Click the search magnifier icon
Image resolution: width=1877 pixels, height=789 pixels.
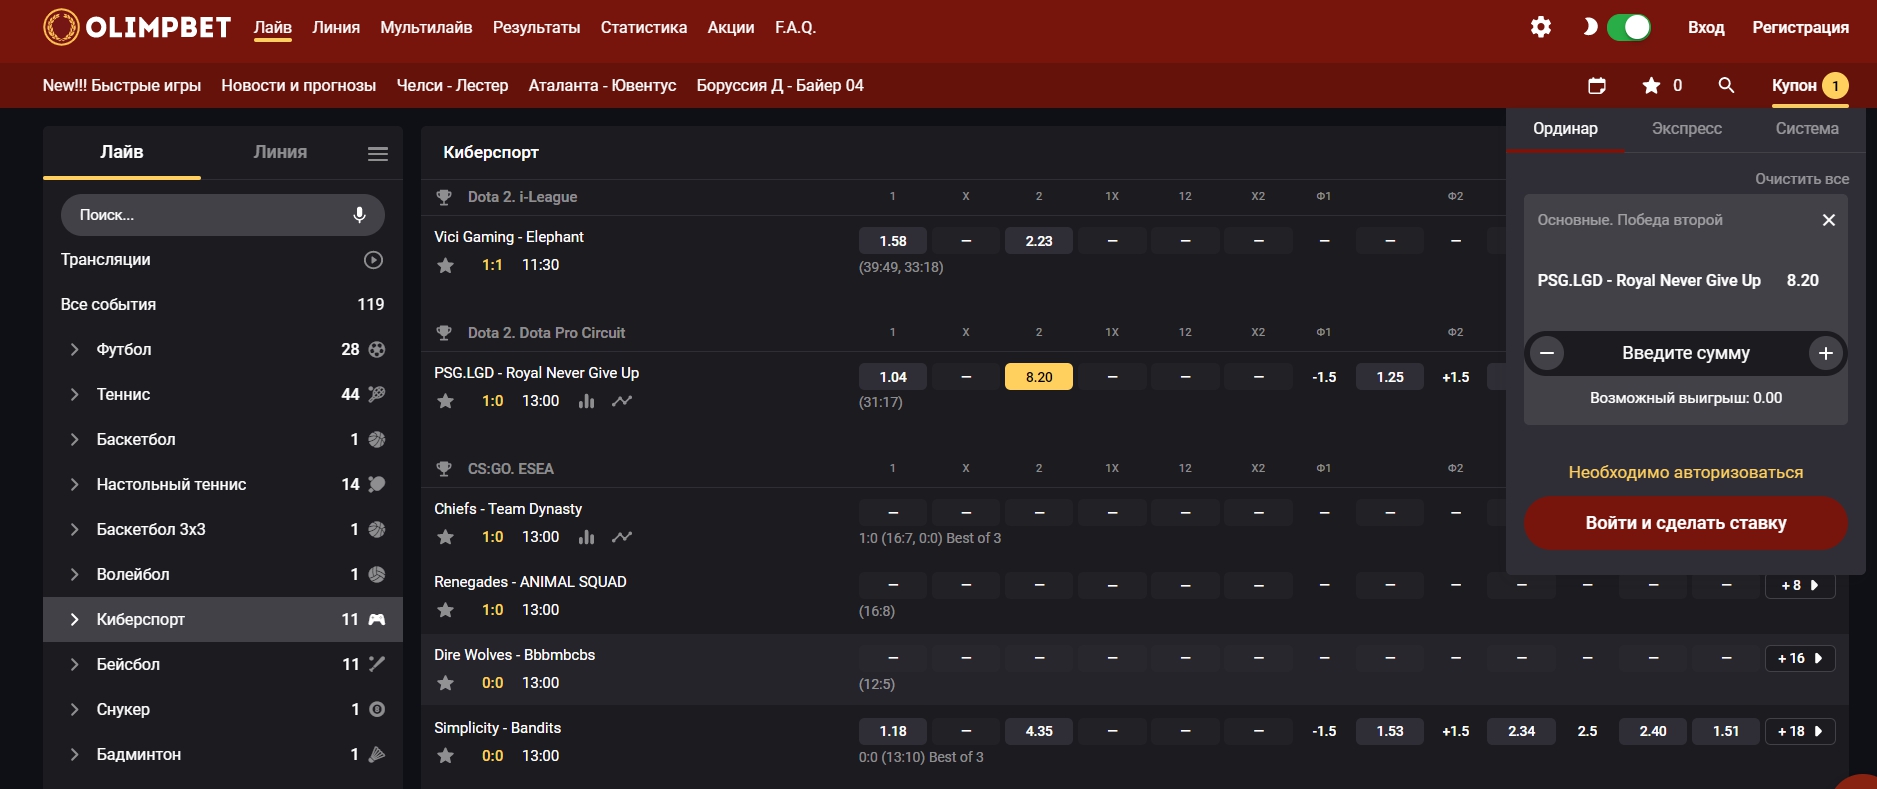[1726, 86]
